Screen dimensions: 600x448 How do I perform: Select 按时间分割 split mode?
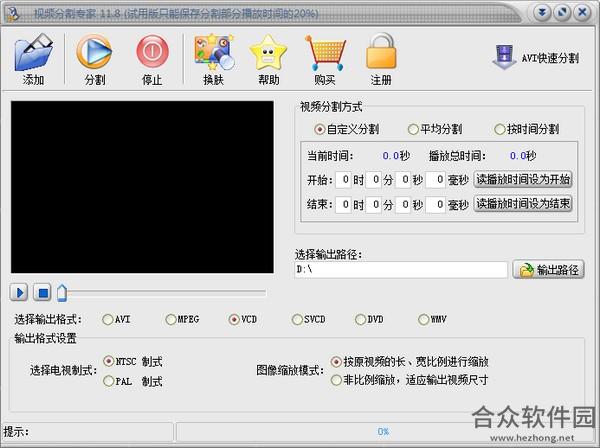527,129
